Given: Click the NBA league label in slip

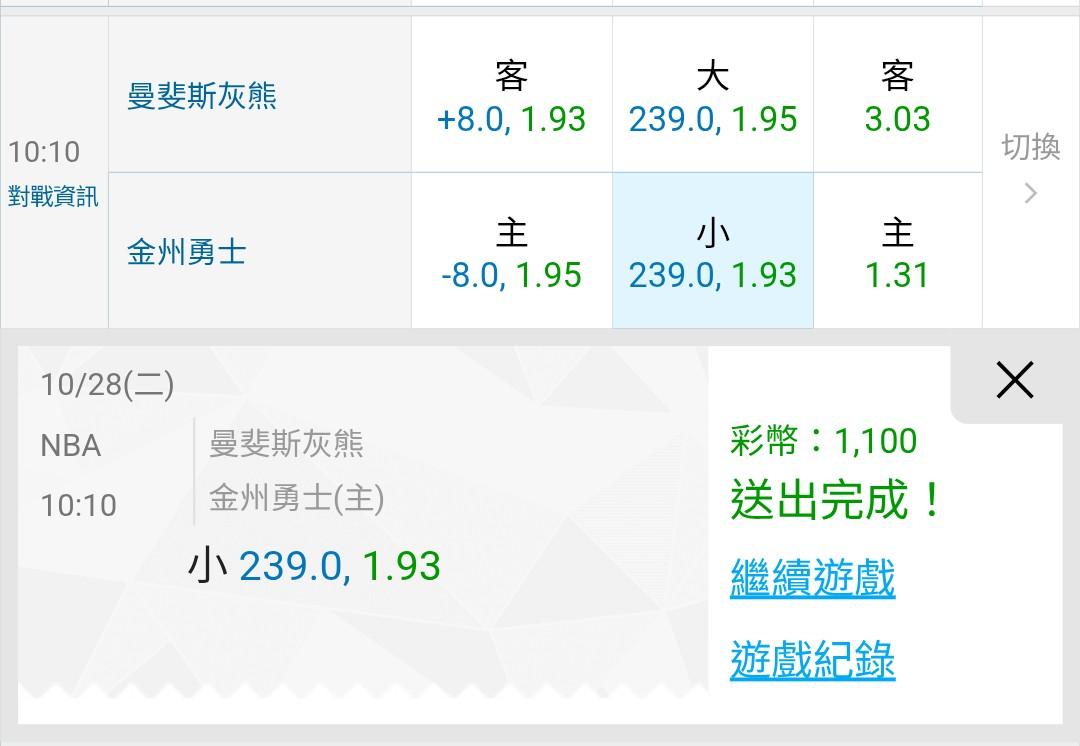Looking at the screenshot, I should 71,446.
